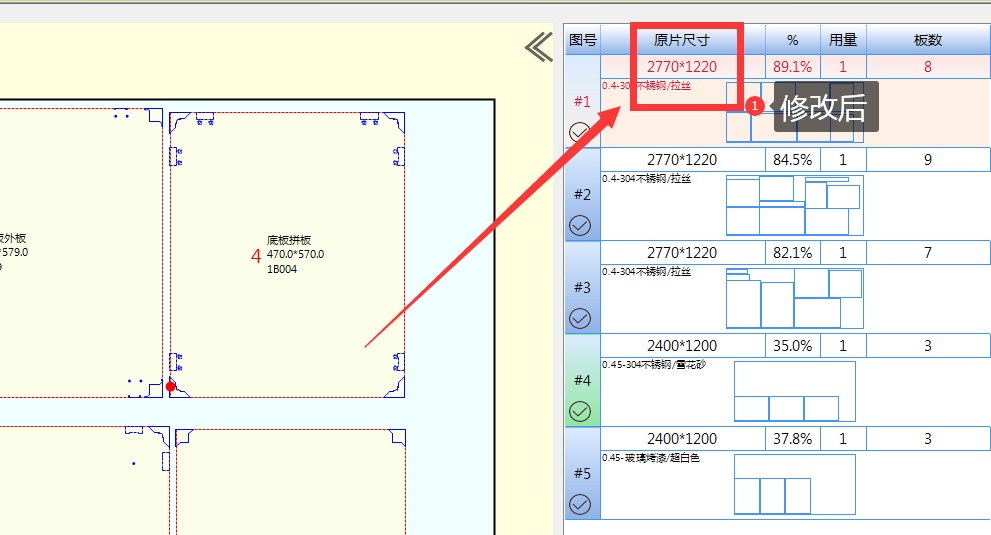Select sheet number #1 label
This screenshot has width=991, height=535.
582,101
